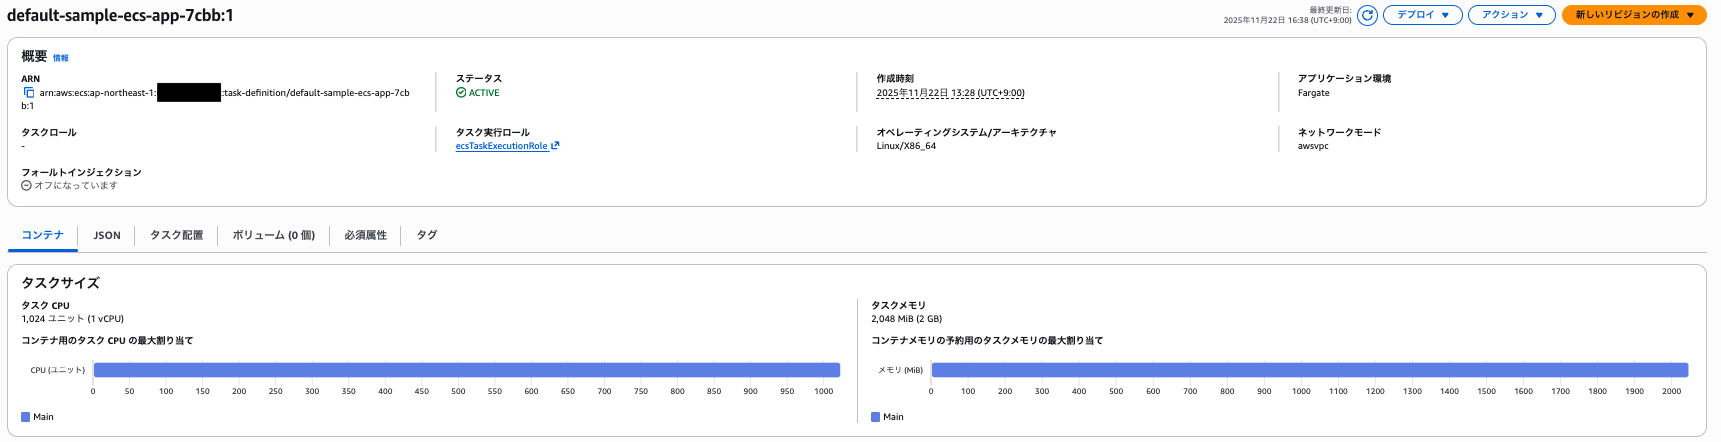The width and height of the screenshot is (1721, 442).
Task: Click the 概要 section heading
Action: (34, 57)
